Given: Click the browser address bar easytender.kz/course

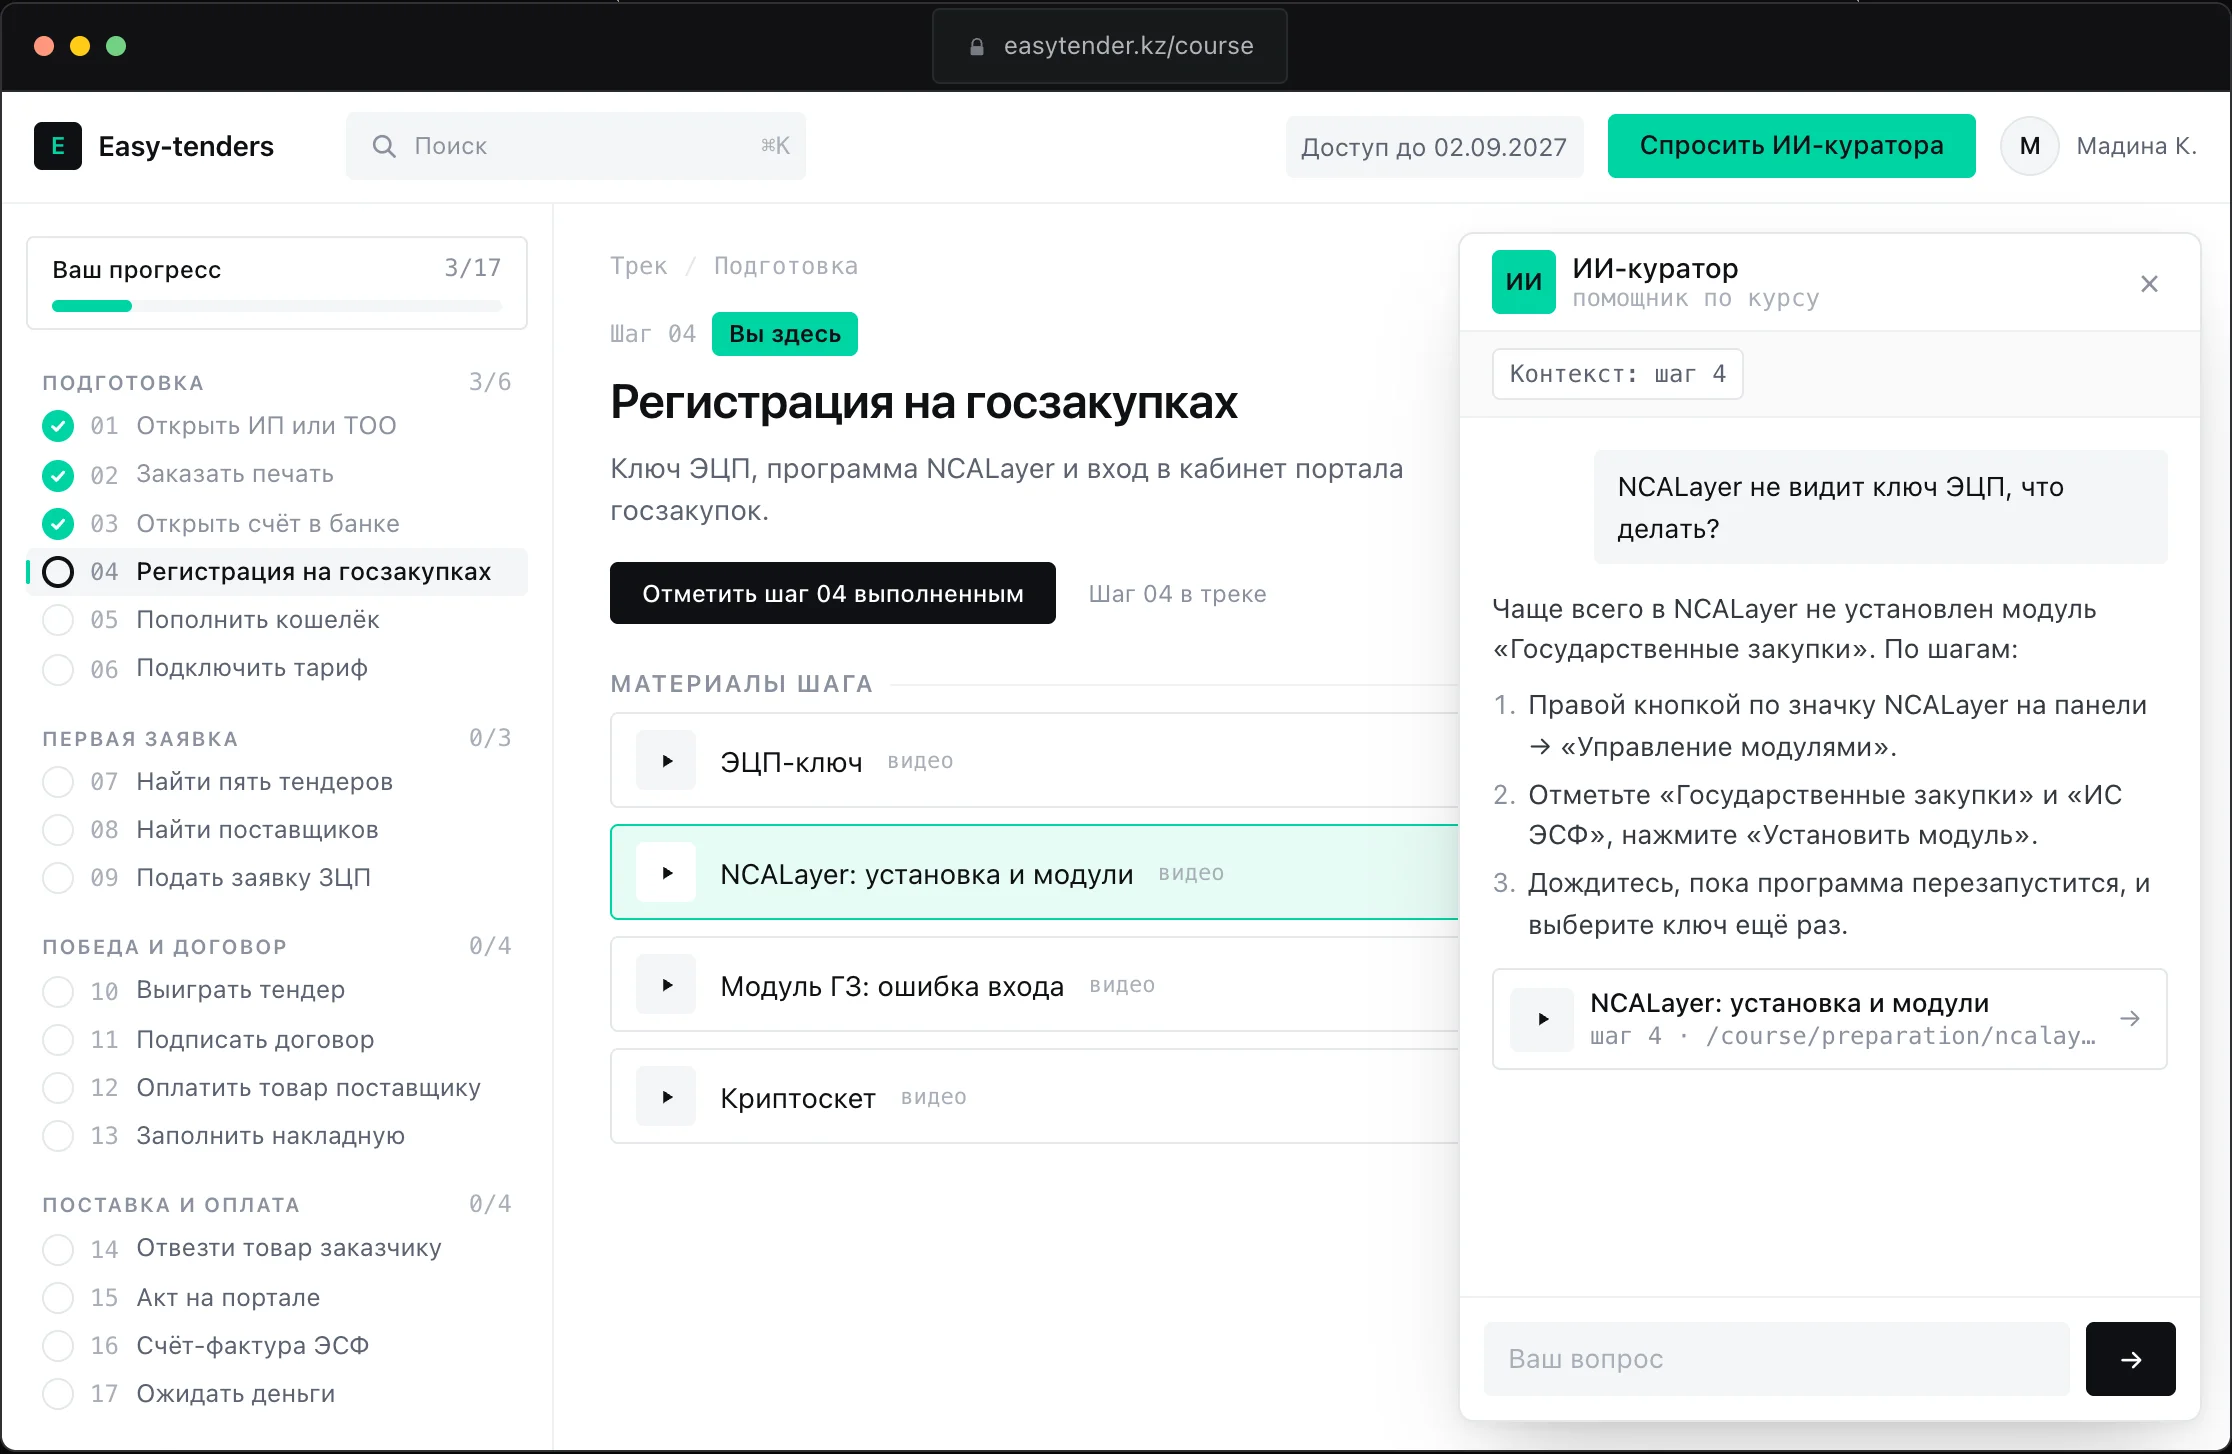Looking at the screenshot, I should point(1109,46).
